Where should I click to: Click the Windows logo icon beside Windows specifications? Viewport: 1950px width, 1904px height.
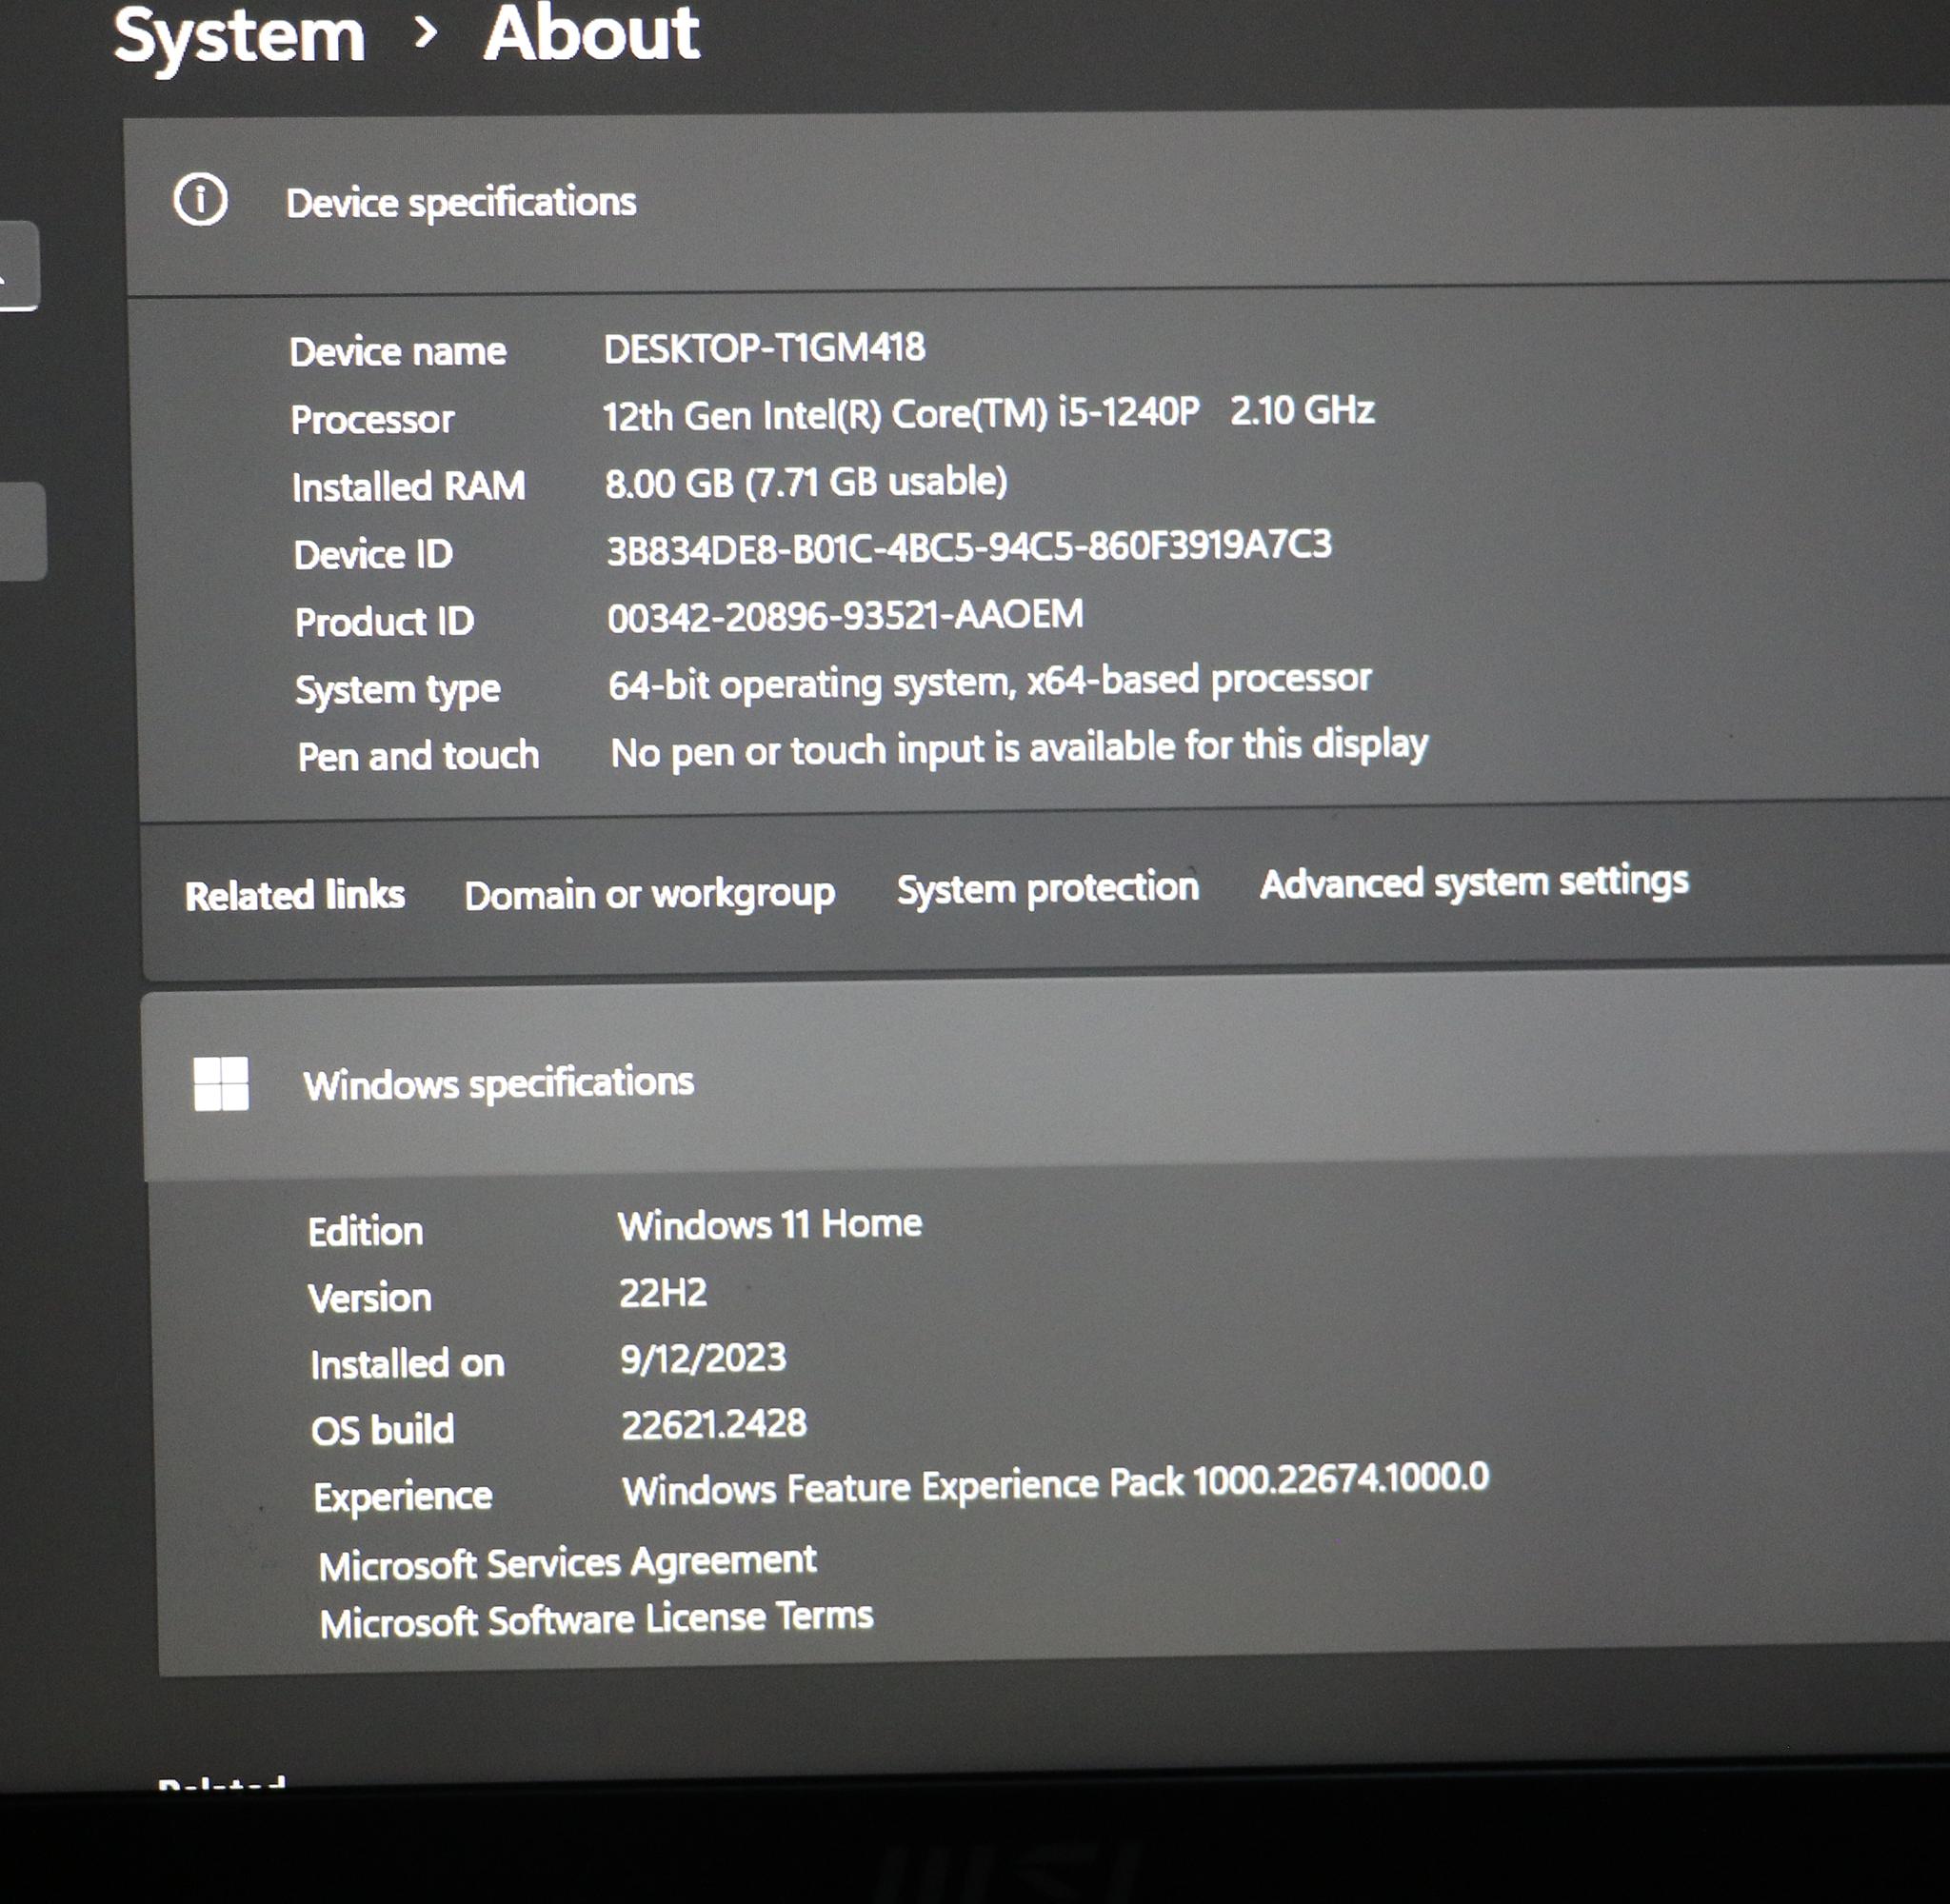221,1084
